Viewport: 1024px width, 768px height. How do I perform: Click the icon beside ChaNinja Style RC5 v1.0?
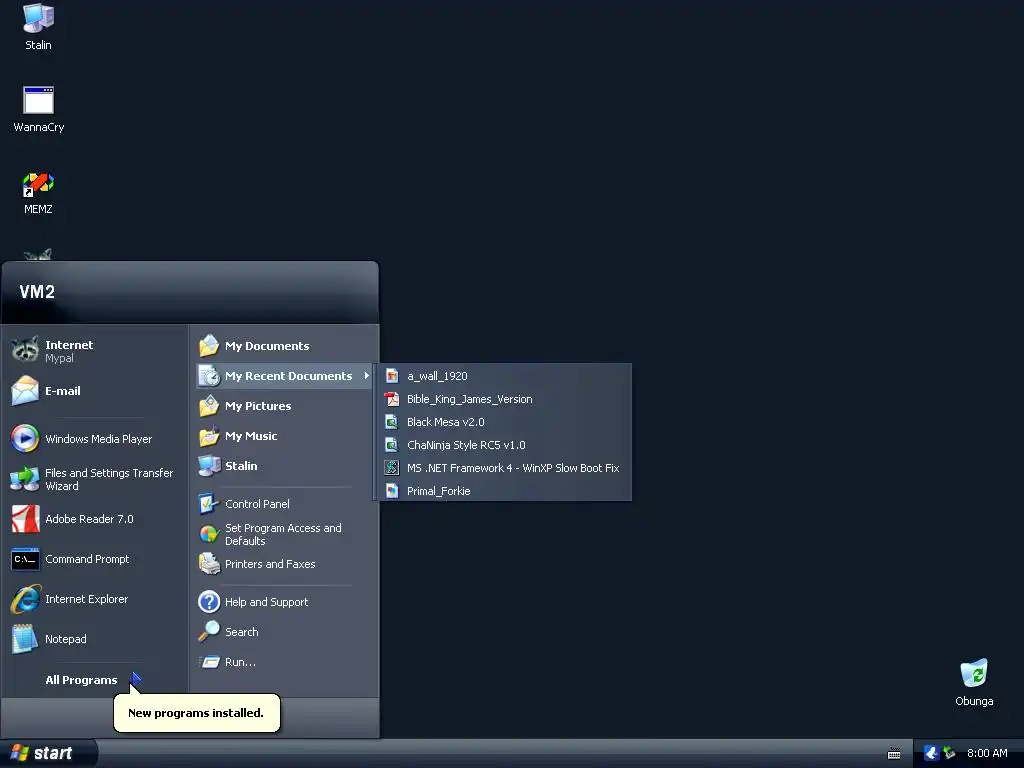(x=392, y=445)
